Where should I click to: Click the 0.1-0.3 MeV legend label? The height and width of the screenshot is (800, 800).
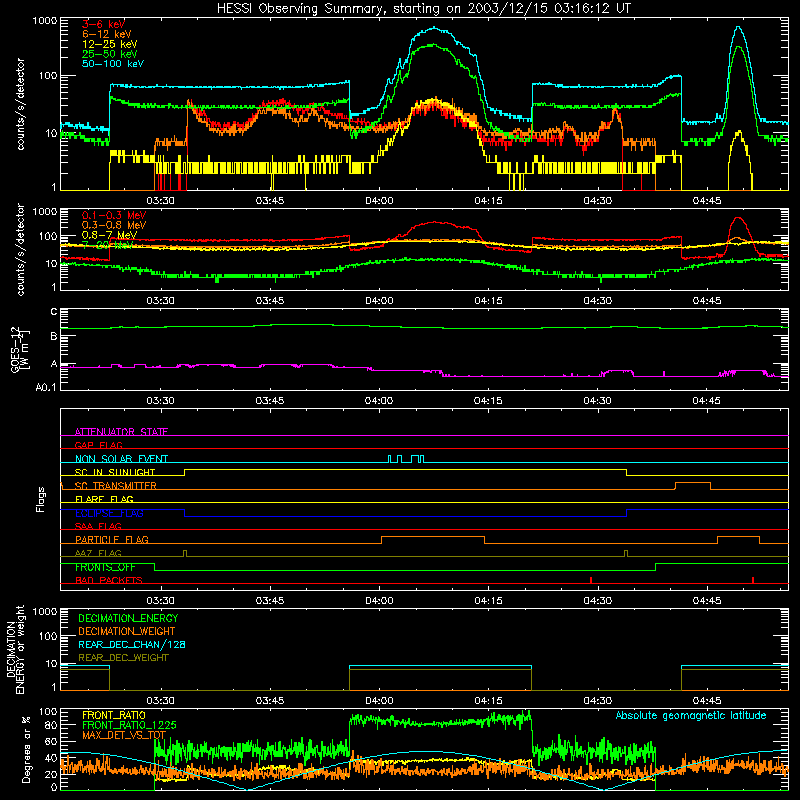click(114, 215)
